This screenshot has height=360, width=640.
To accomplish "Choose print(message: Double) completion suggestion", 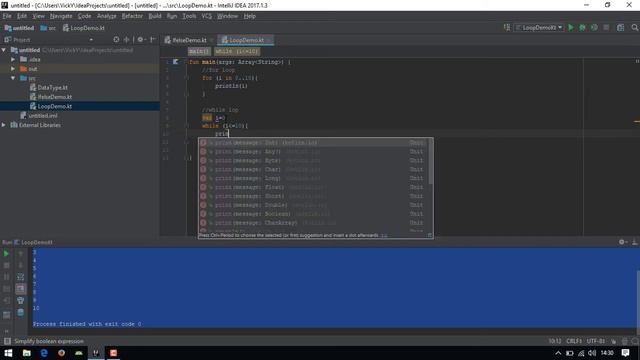I will (313, 205).
